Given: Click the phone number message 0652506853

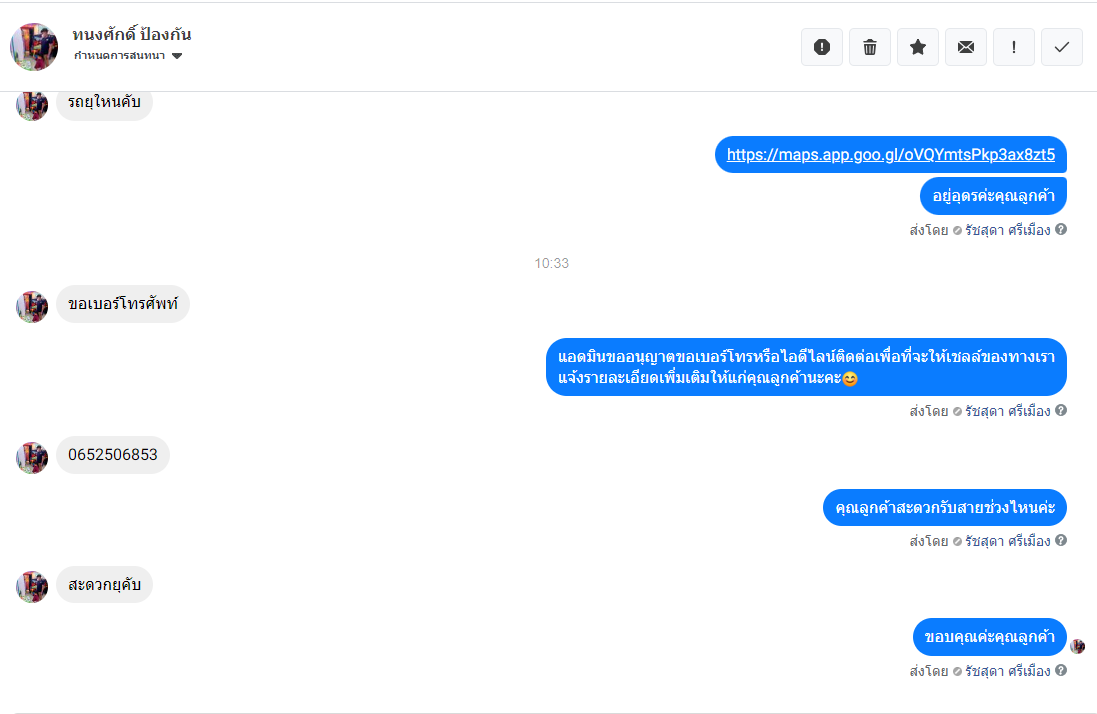Looking at the screenshot, I should click(x=113, y=455).
